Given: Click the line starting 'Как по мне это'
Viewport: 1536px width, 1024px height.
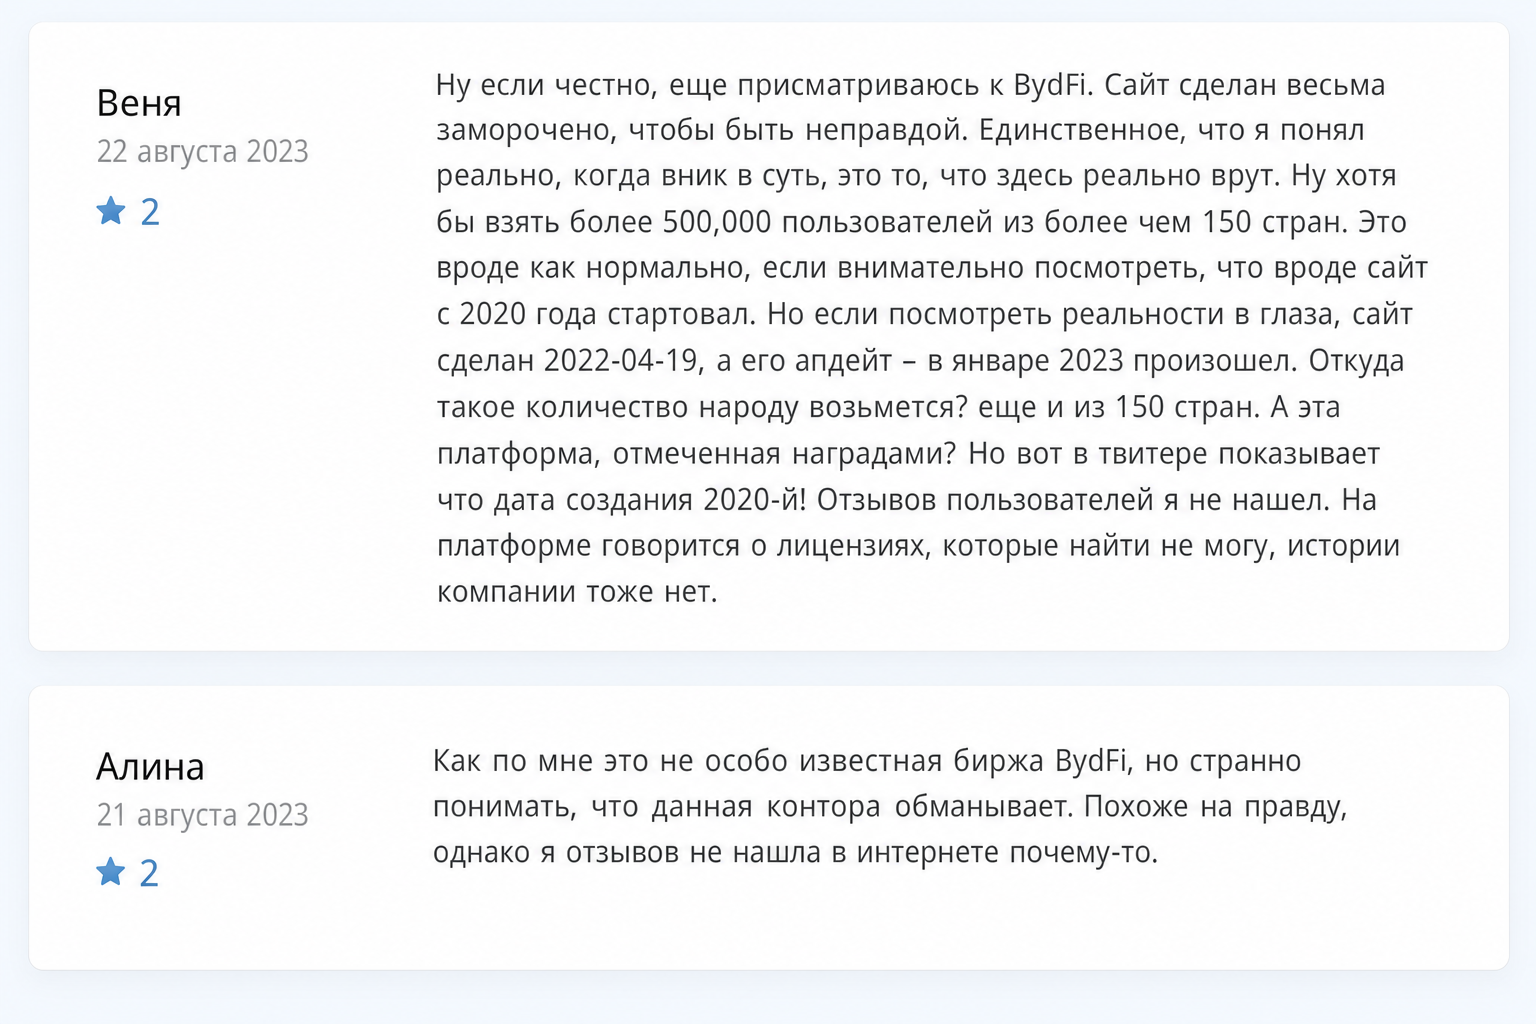Looking at the screenshot, I should pyautogui.click(x=867, y=762).
